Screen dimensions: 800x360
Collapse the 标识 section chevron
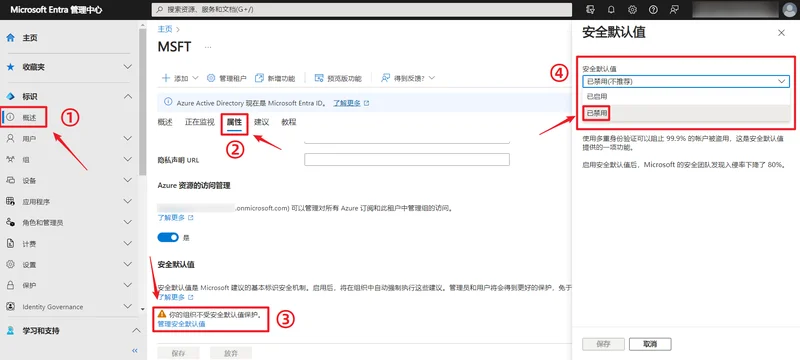click(x=128, y=96)
